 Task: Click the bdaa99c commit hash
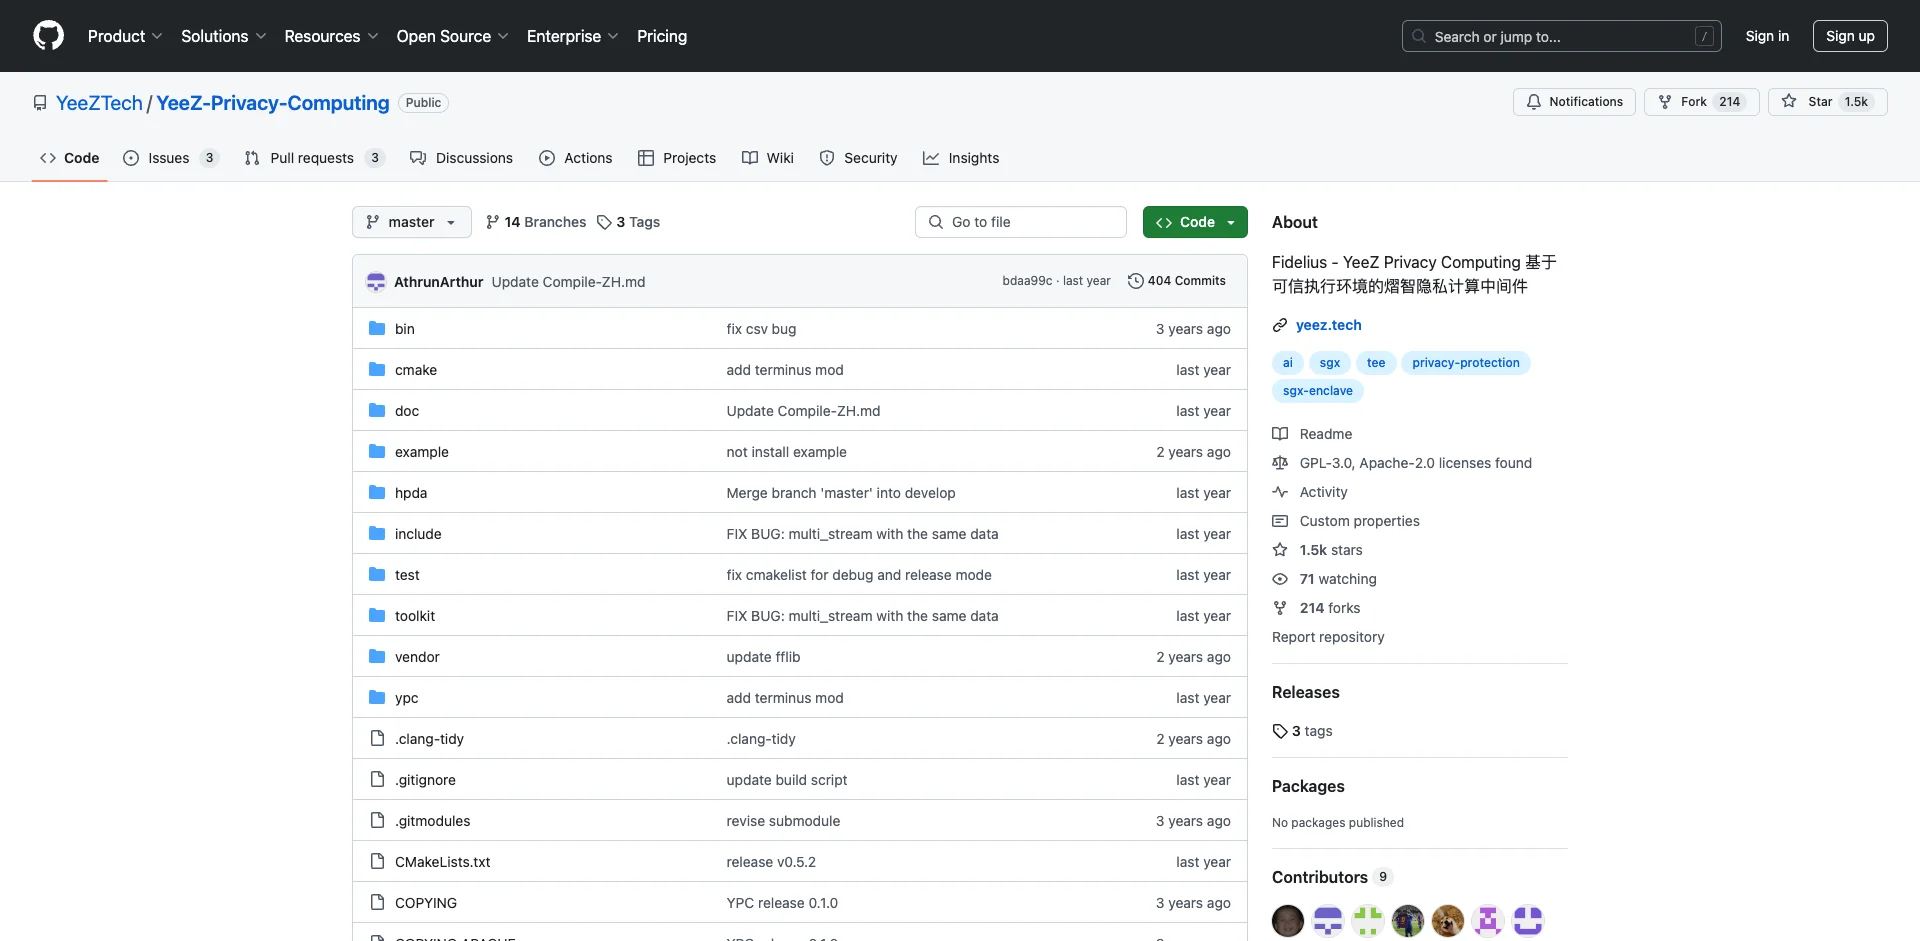click(1027, 281)
